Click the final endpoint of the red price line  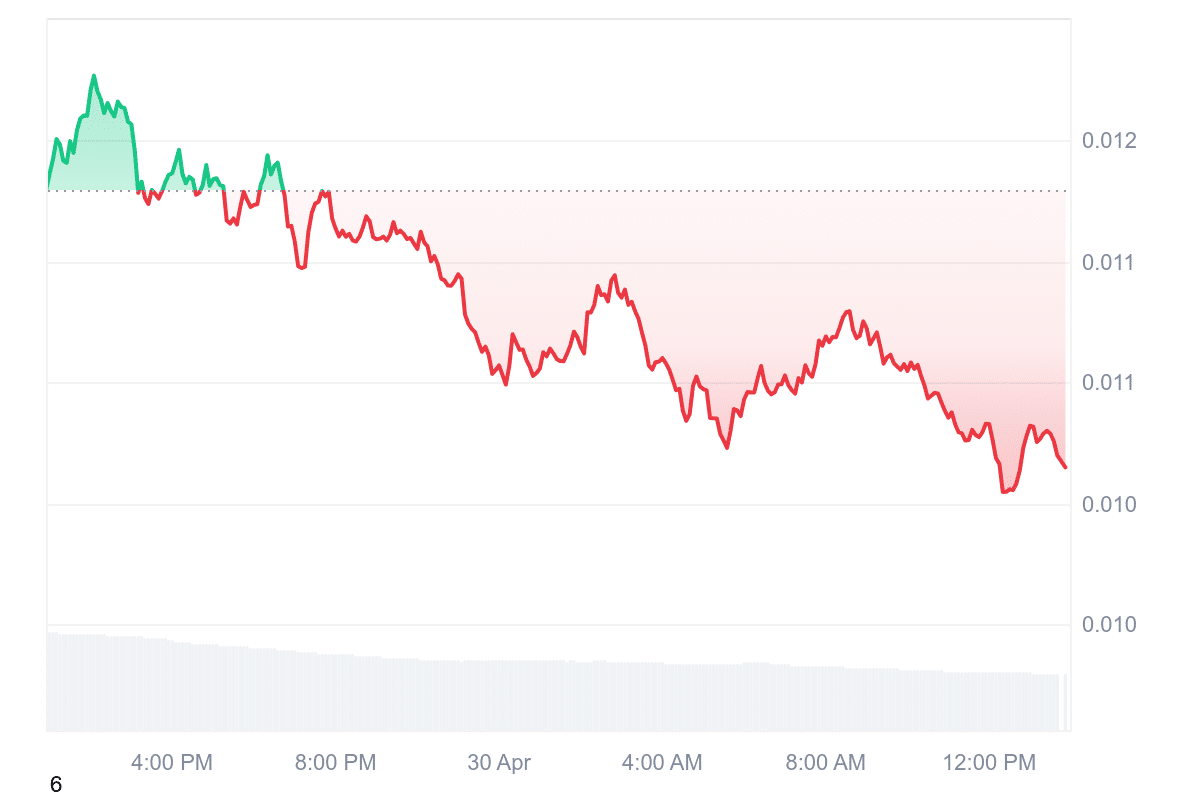coord(1066,467)
